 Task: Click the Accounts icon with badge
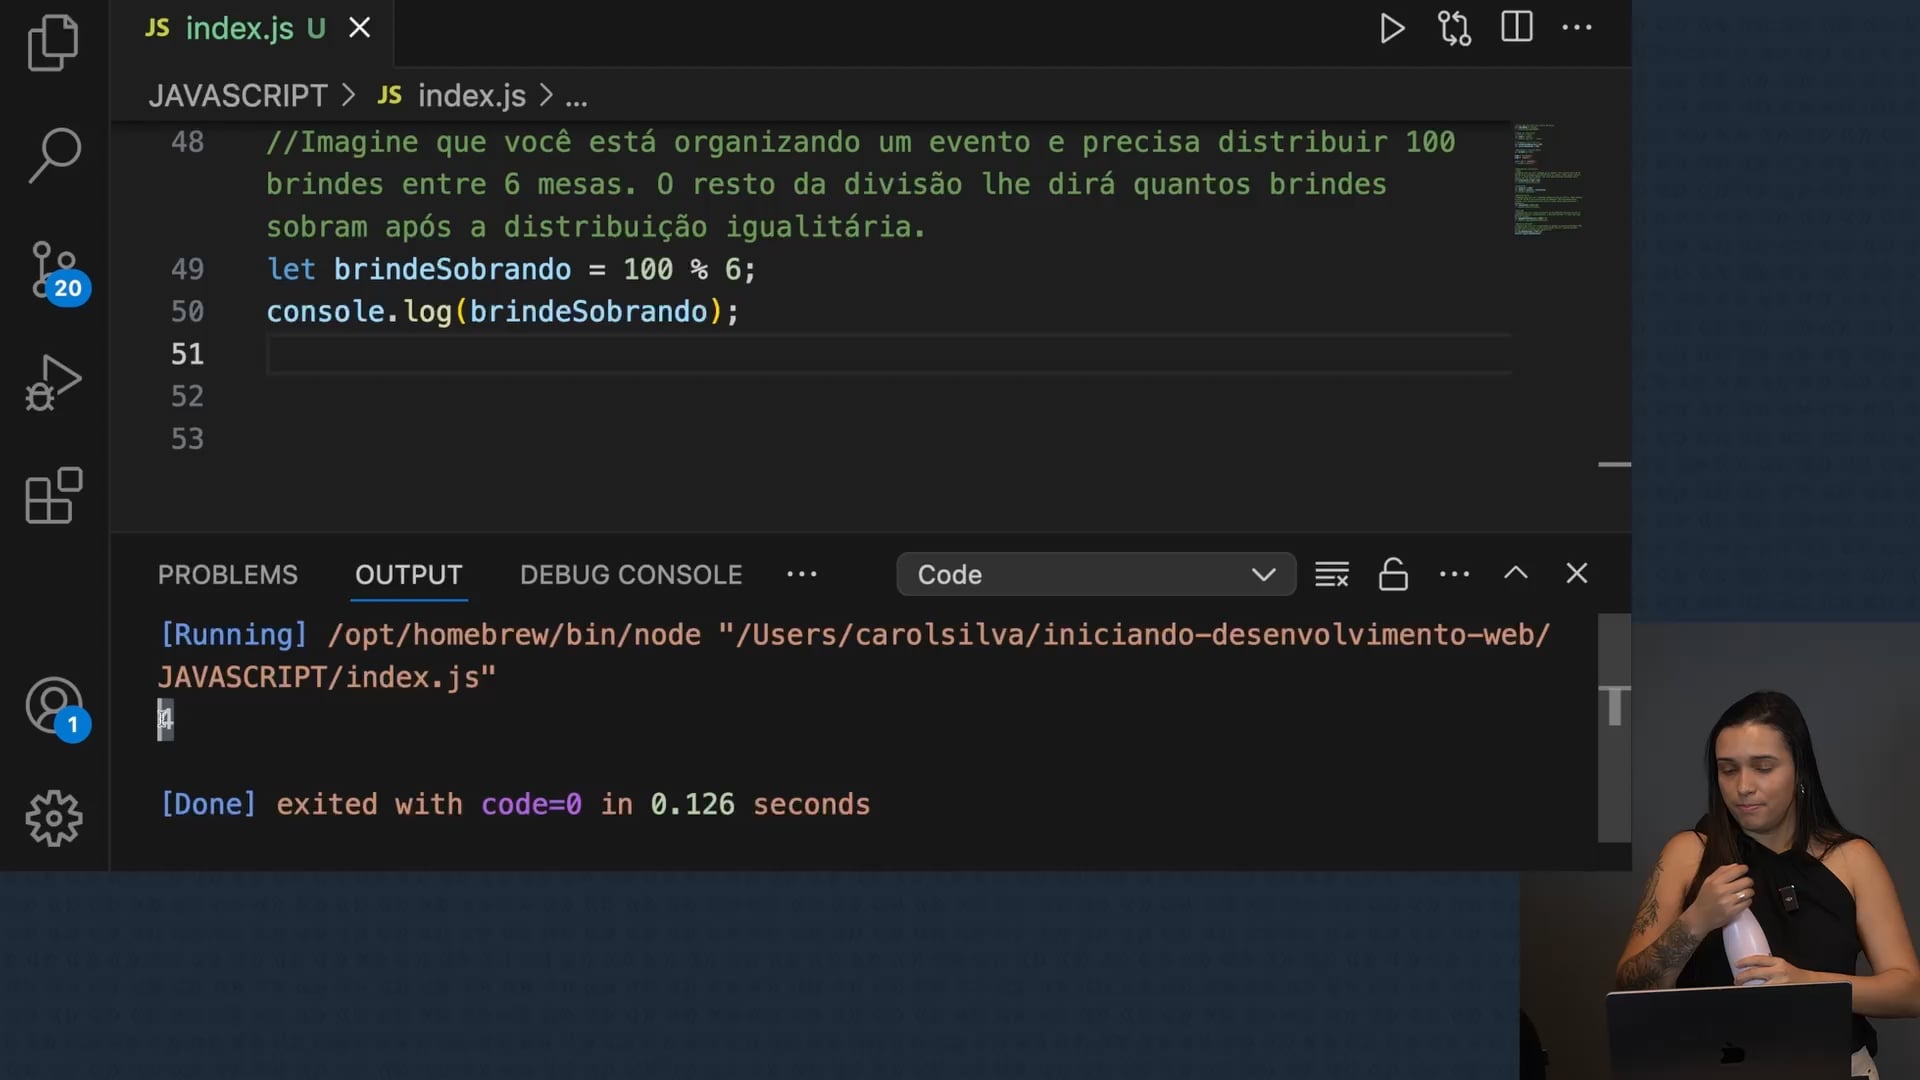tap(53, 706)
